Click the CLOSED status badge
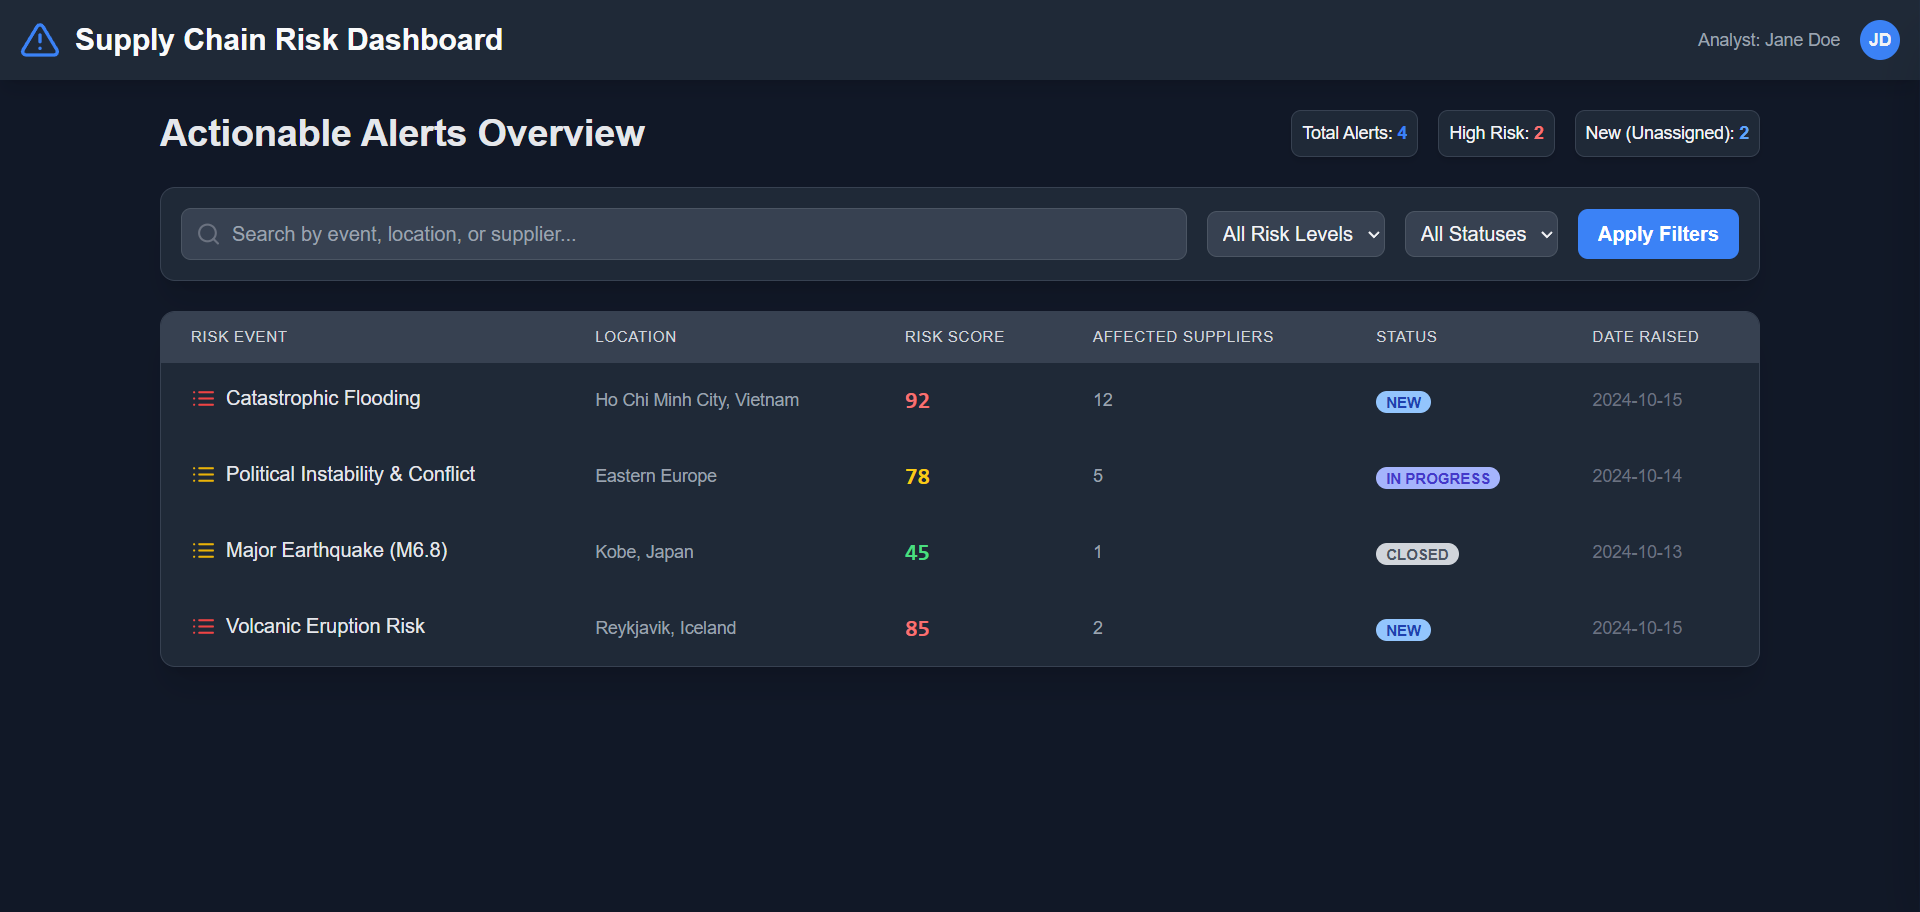The image size is (1920, 912). [x=1417, y=554]
